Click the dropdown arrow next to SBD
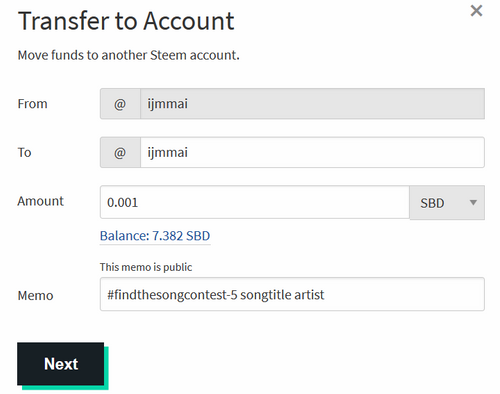Screen dimensions: 500x394 click(473, 202)
